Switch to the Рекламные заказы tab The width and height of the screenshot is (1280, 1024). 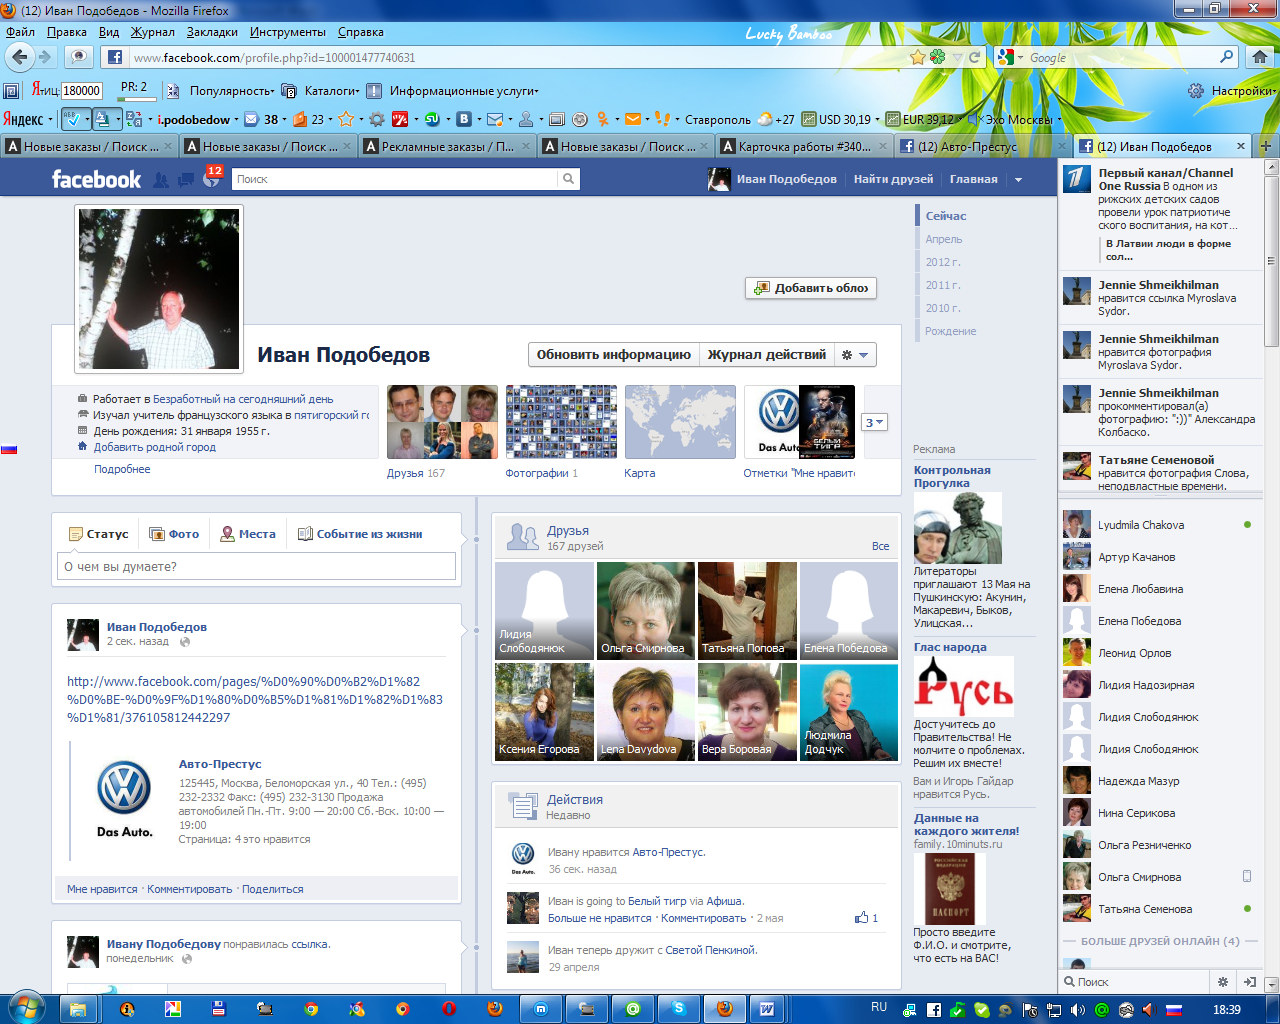(x=448, y=146)
